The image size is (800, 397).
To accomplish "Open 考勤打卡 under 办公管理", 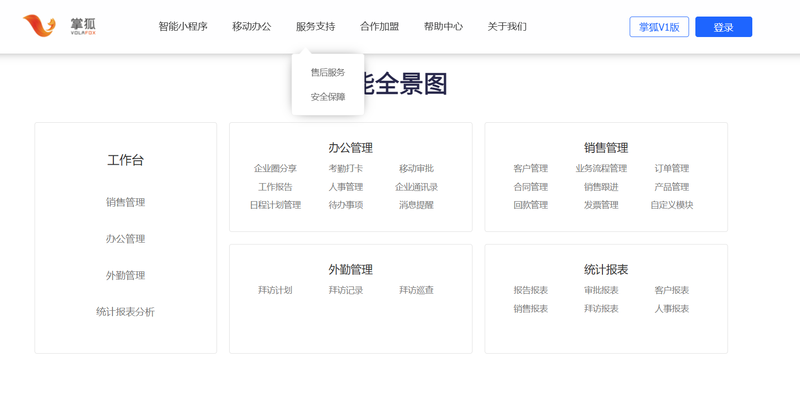I will [346, 168].
